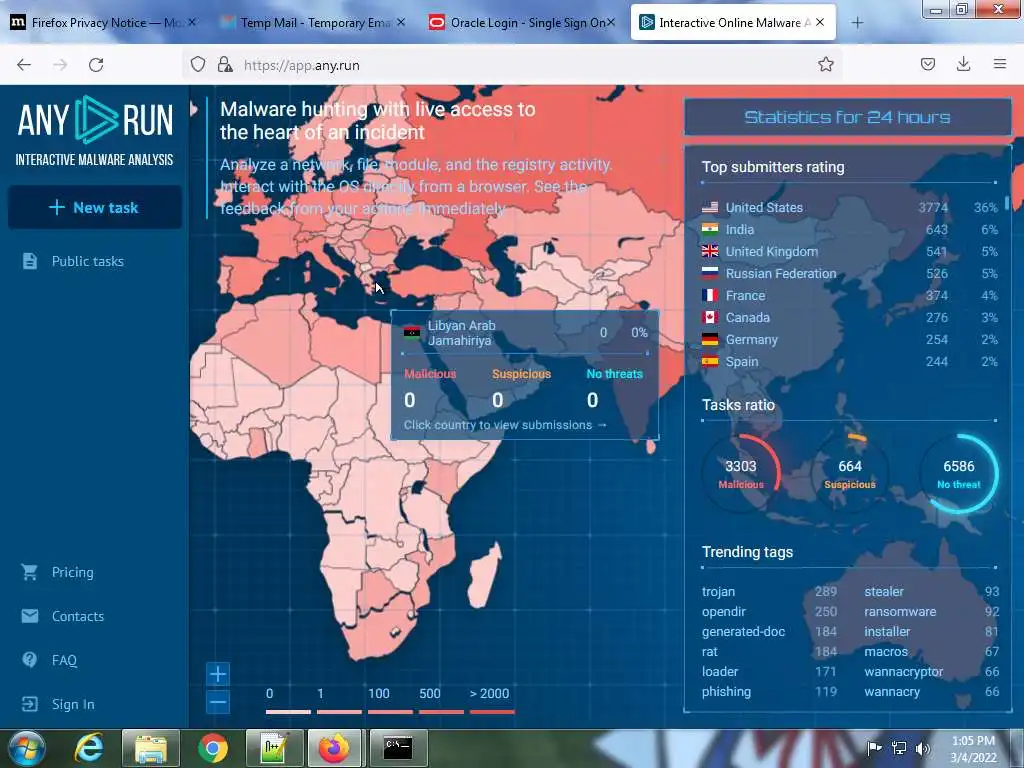
Task: Click the Public tasks document icon
Action: (30, 261)
